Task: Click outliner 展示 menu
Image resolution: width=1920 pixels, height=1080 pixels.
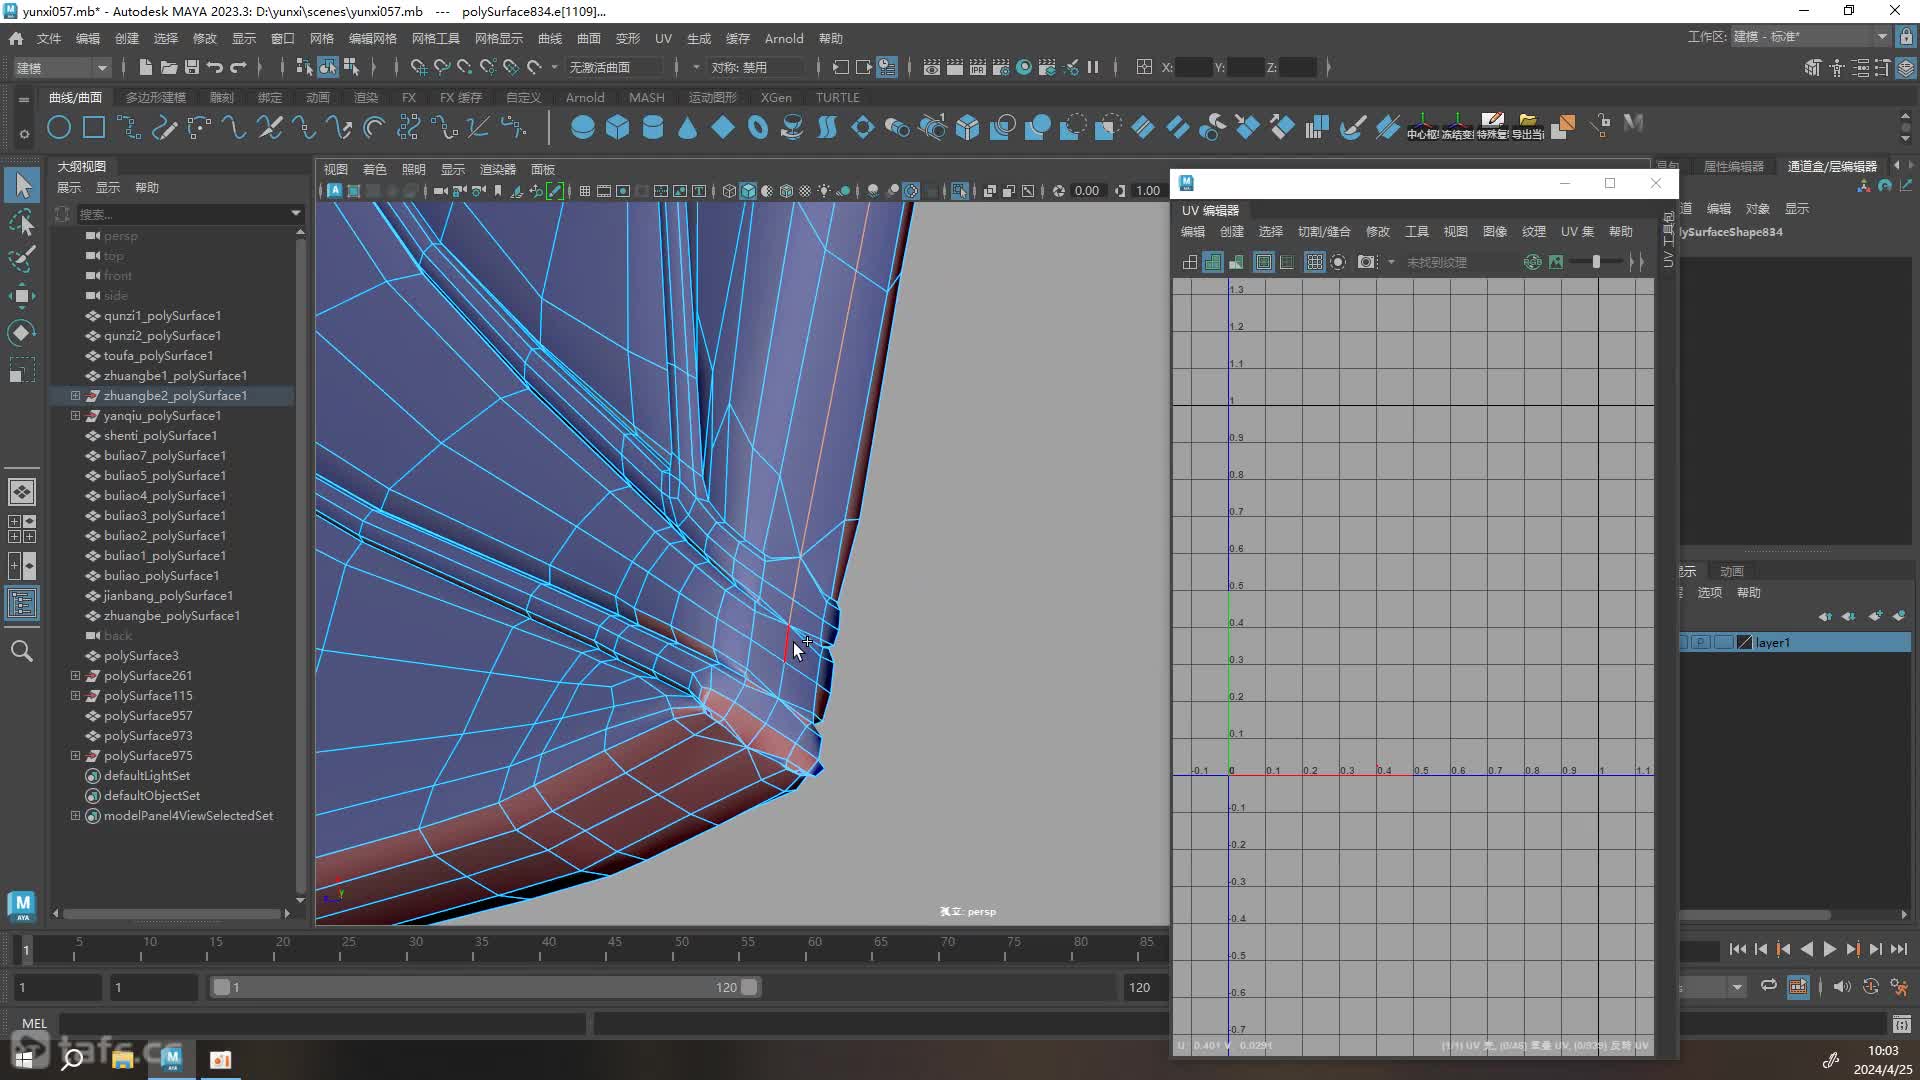Action: [x=69, y=187]
